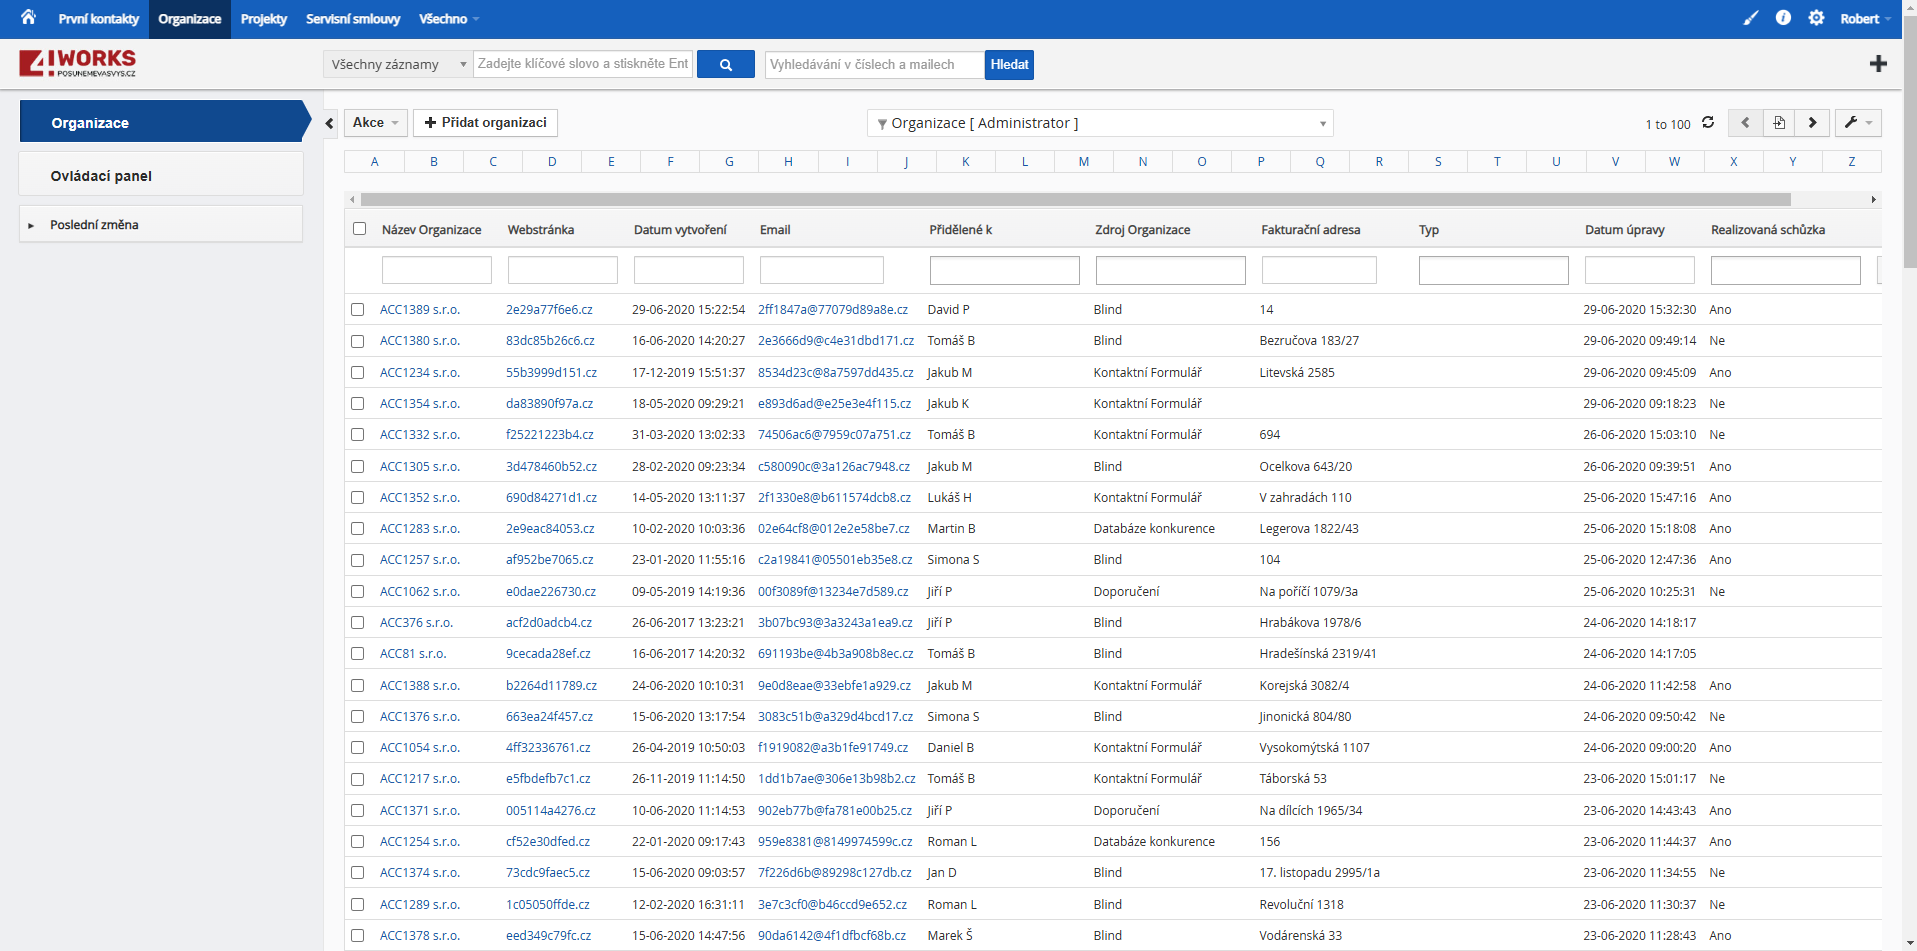Open website link 2e29a77f6e6.cz
This screenshot has width=1917, height=951.
tap(549, 310)
